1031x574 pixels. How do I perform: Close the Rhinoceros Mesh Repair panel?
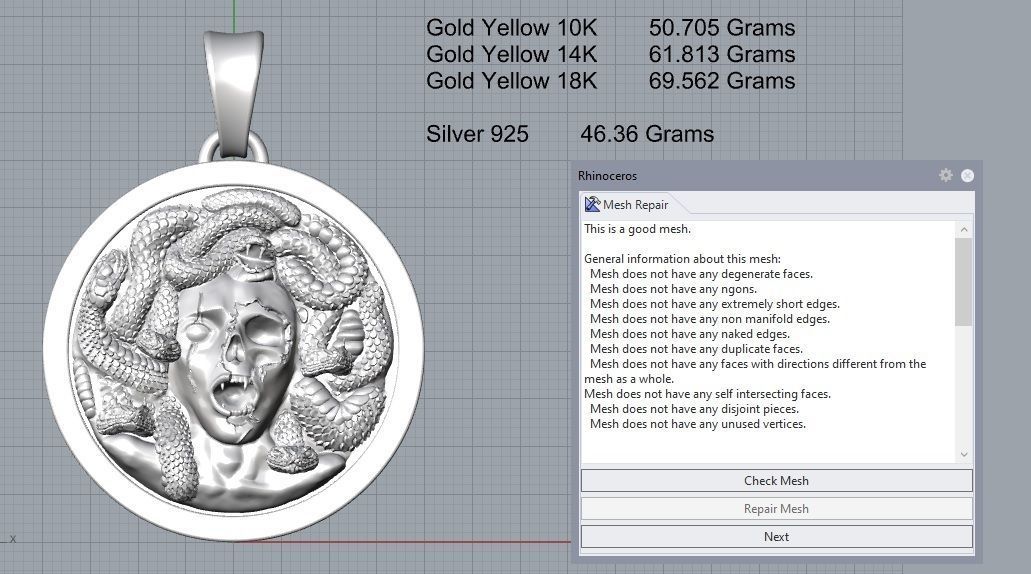[x=967, y=176]
